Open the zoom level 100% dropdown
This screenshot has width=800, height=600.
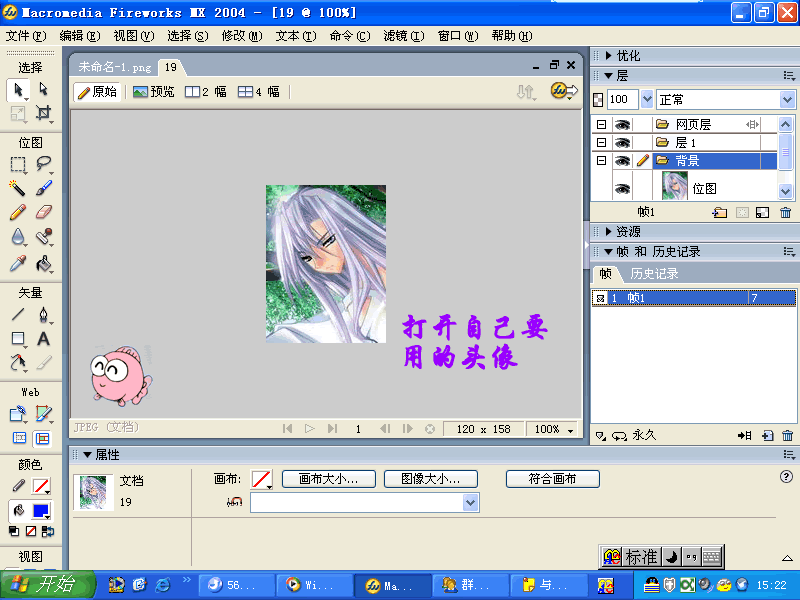570,430
